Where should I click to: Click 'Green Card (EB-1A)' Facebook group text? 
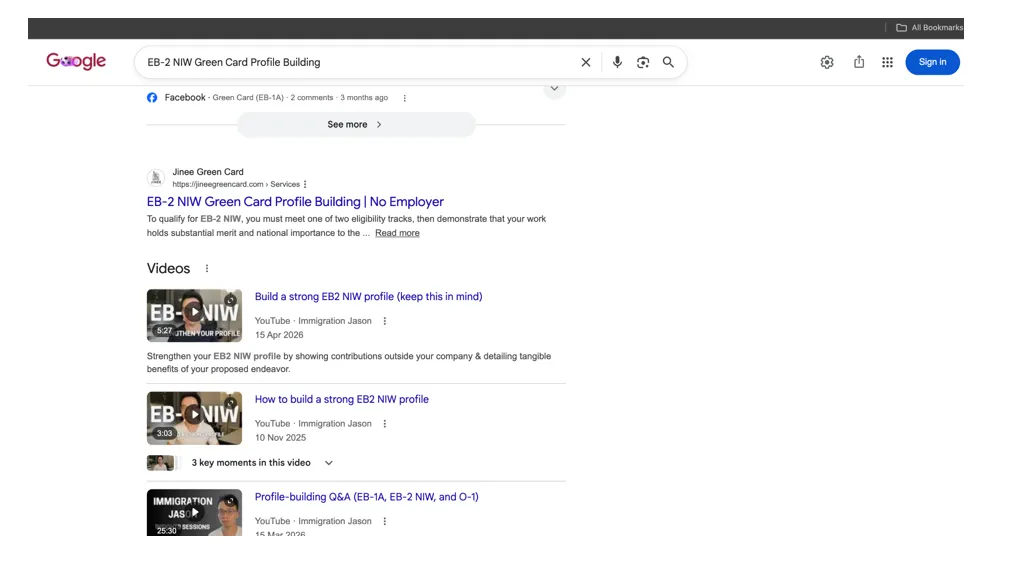coord(248,98)
